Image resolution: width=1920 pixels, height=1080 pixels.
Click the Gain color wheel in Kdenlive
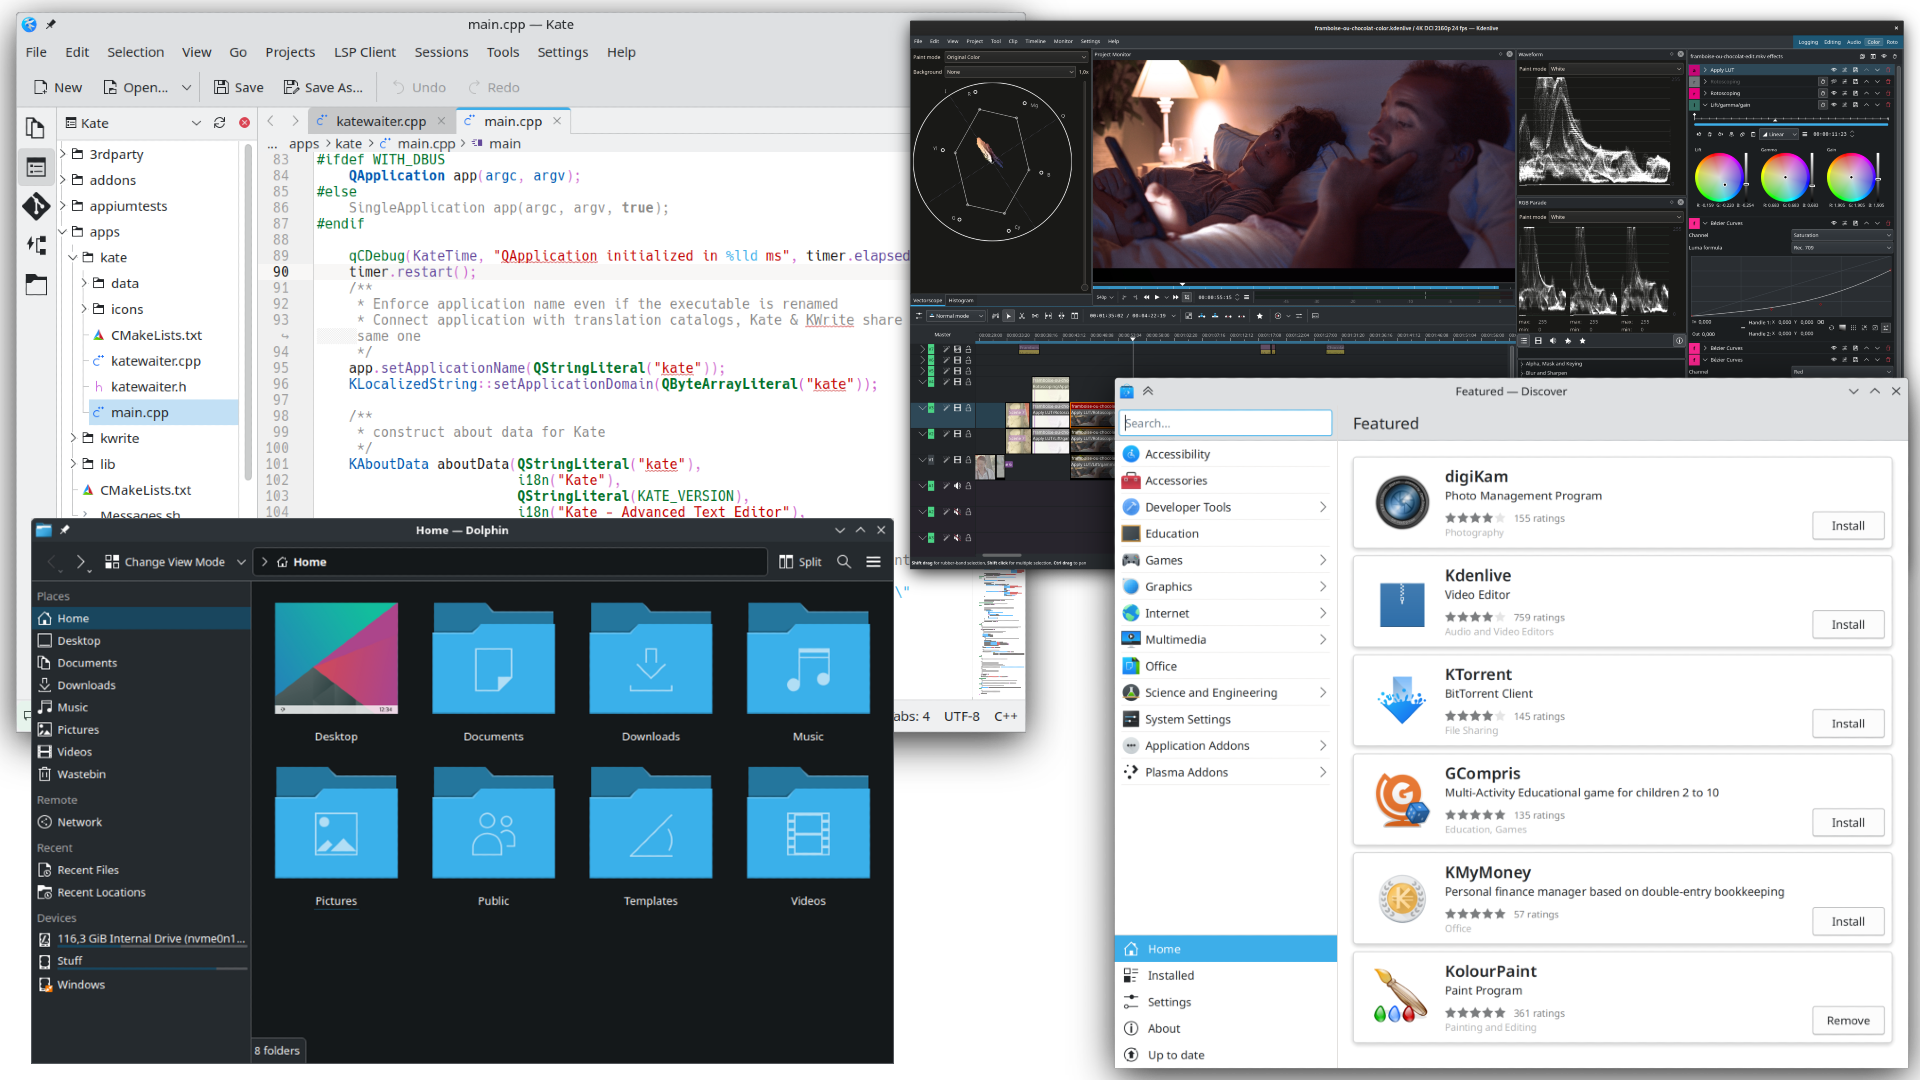(1851, 177)
